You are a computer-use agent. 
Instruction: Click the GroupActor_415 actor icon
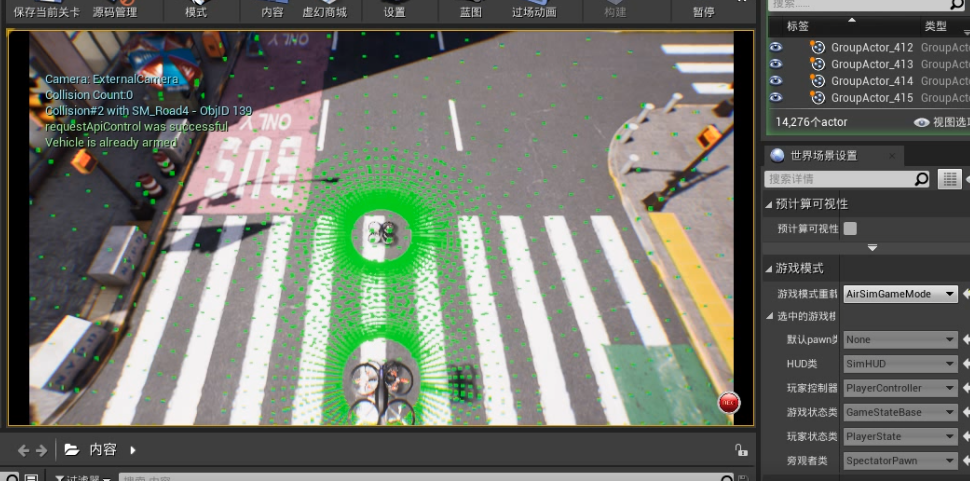(x=818, y=97)
